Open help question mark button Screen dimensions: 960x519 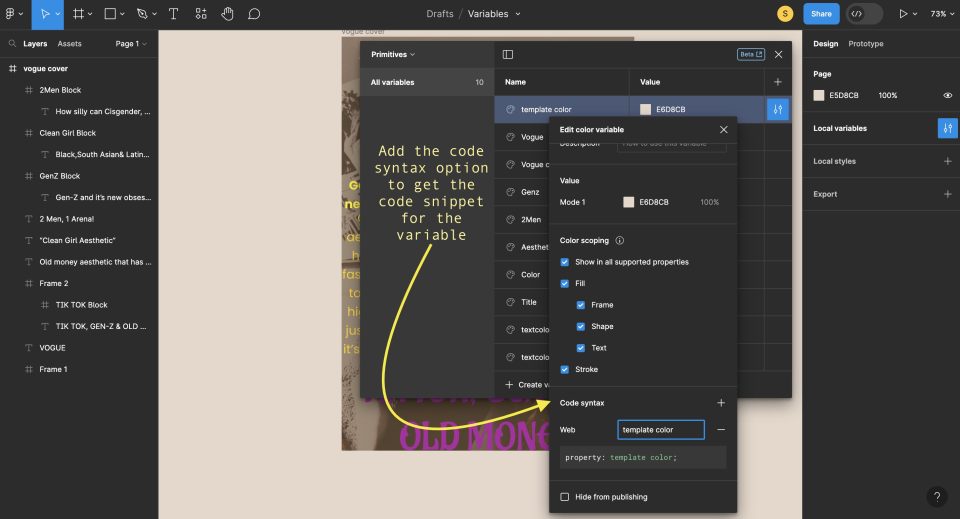click(x=936, y=497)
